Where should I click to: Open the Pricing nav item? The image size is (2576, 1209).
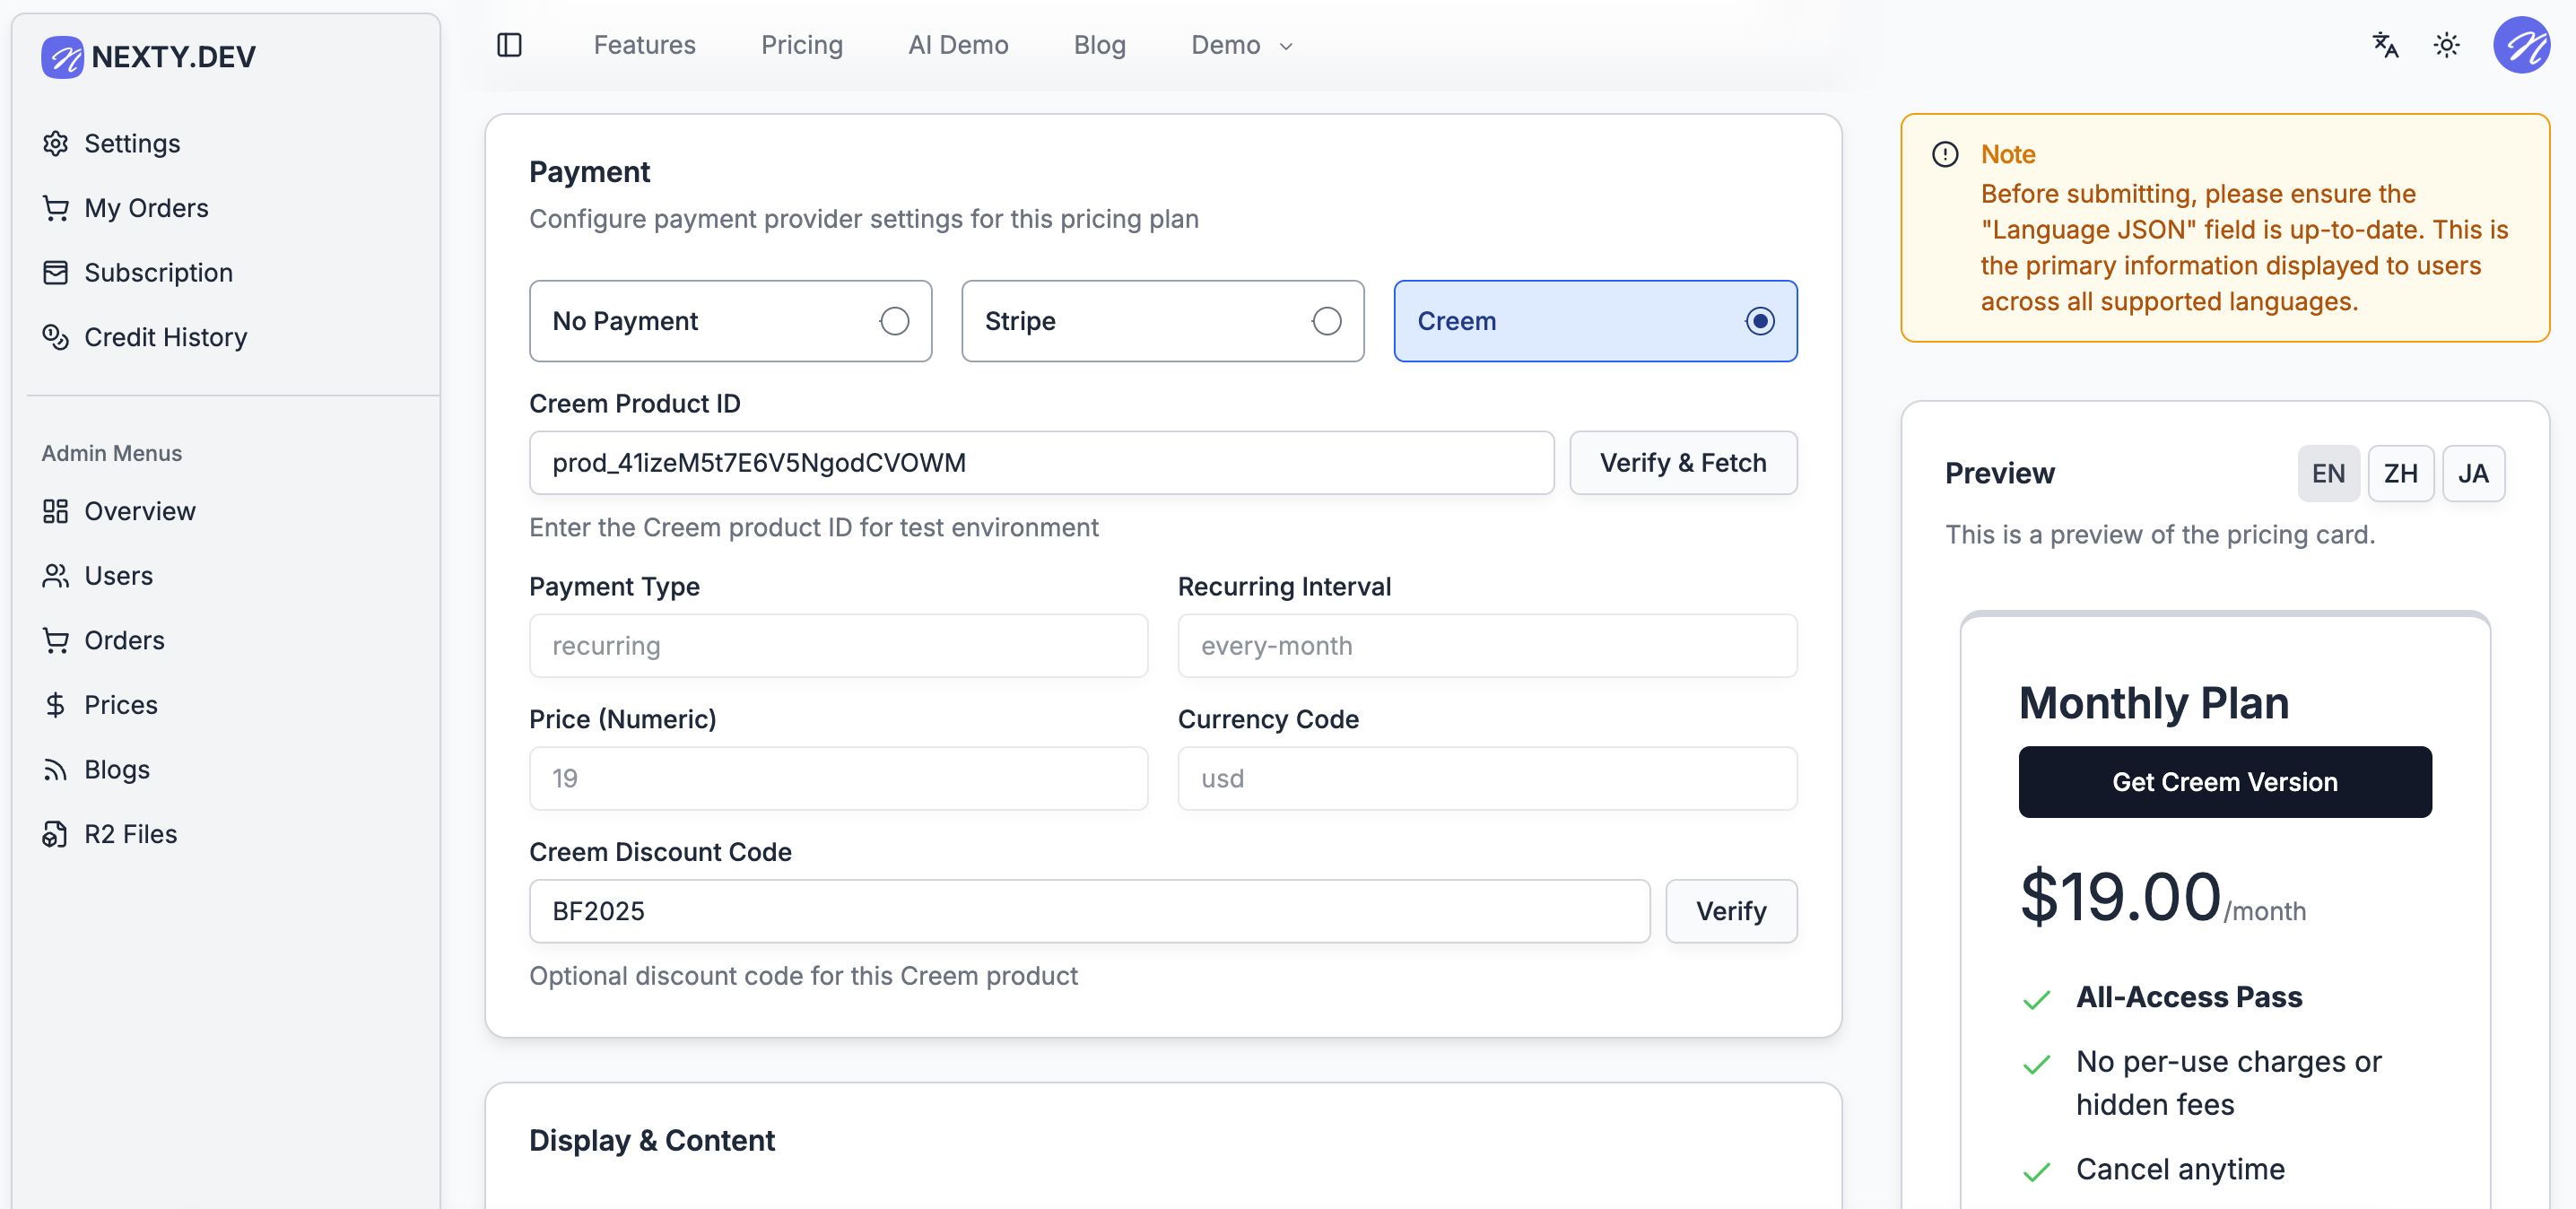(801, 45)
